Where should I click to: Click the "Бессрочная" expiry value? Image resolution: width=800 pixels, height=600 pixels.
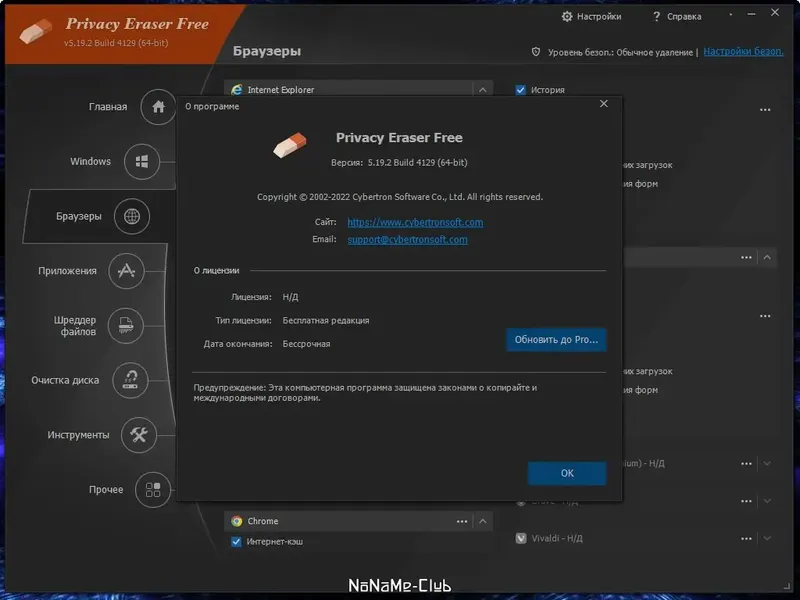[306, 344]
